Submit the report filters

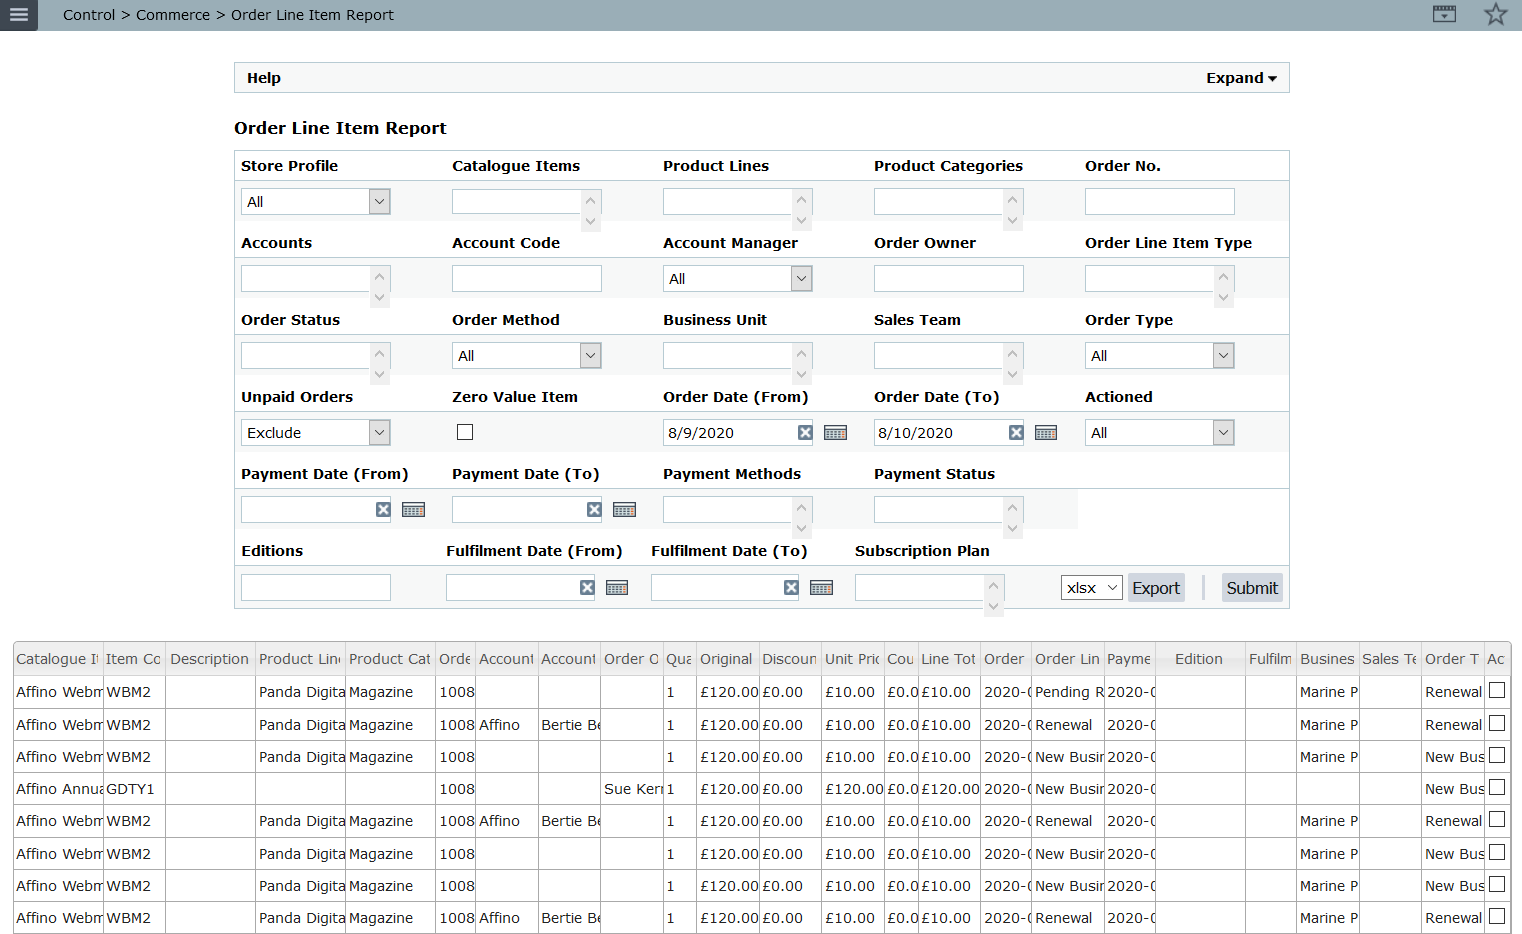pyautogui.click(x=1252, y=588)
